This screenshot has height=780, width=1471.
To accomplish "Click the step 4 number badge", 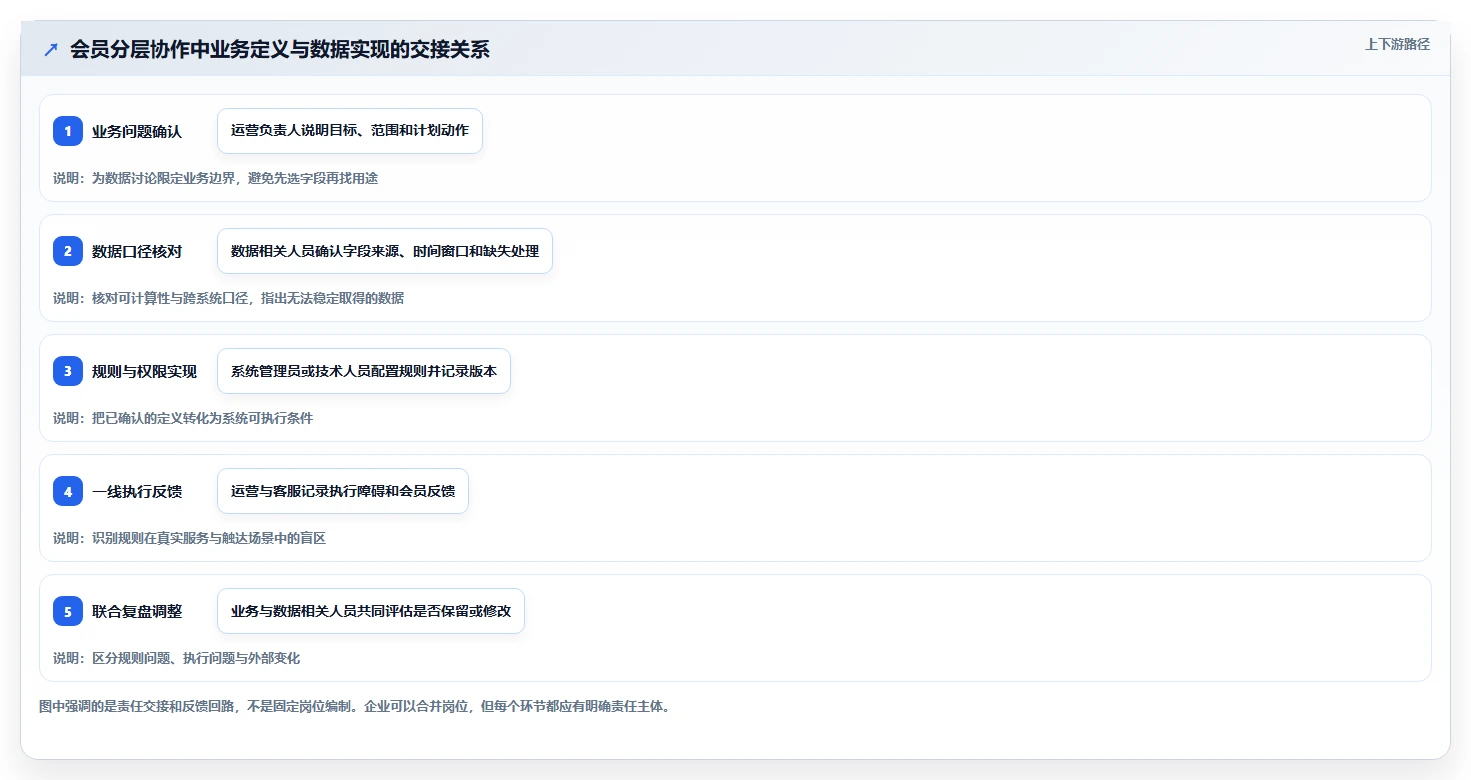I will point(68,491).
